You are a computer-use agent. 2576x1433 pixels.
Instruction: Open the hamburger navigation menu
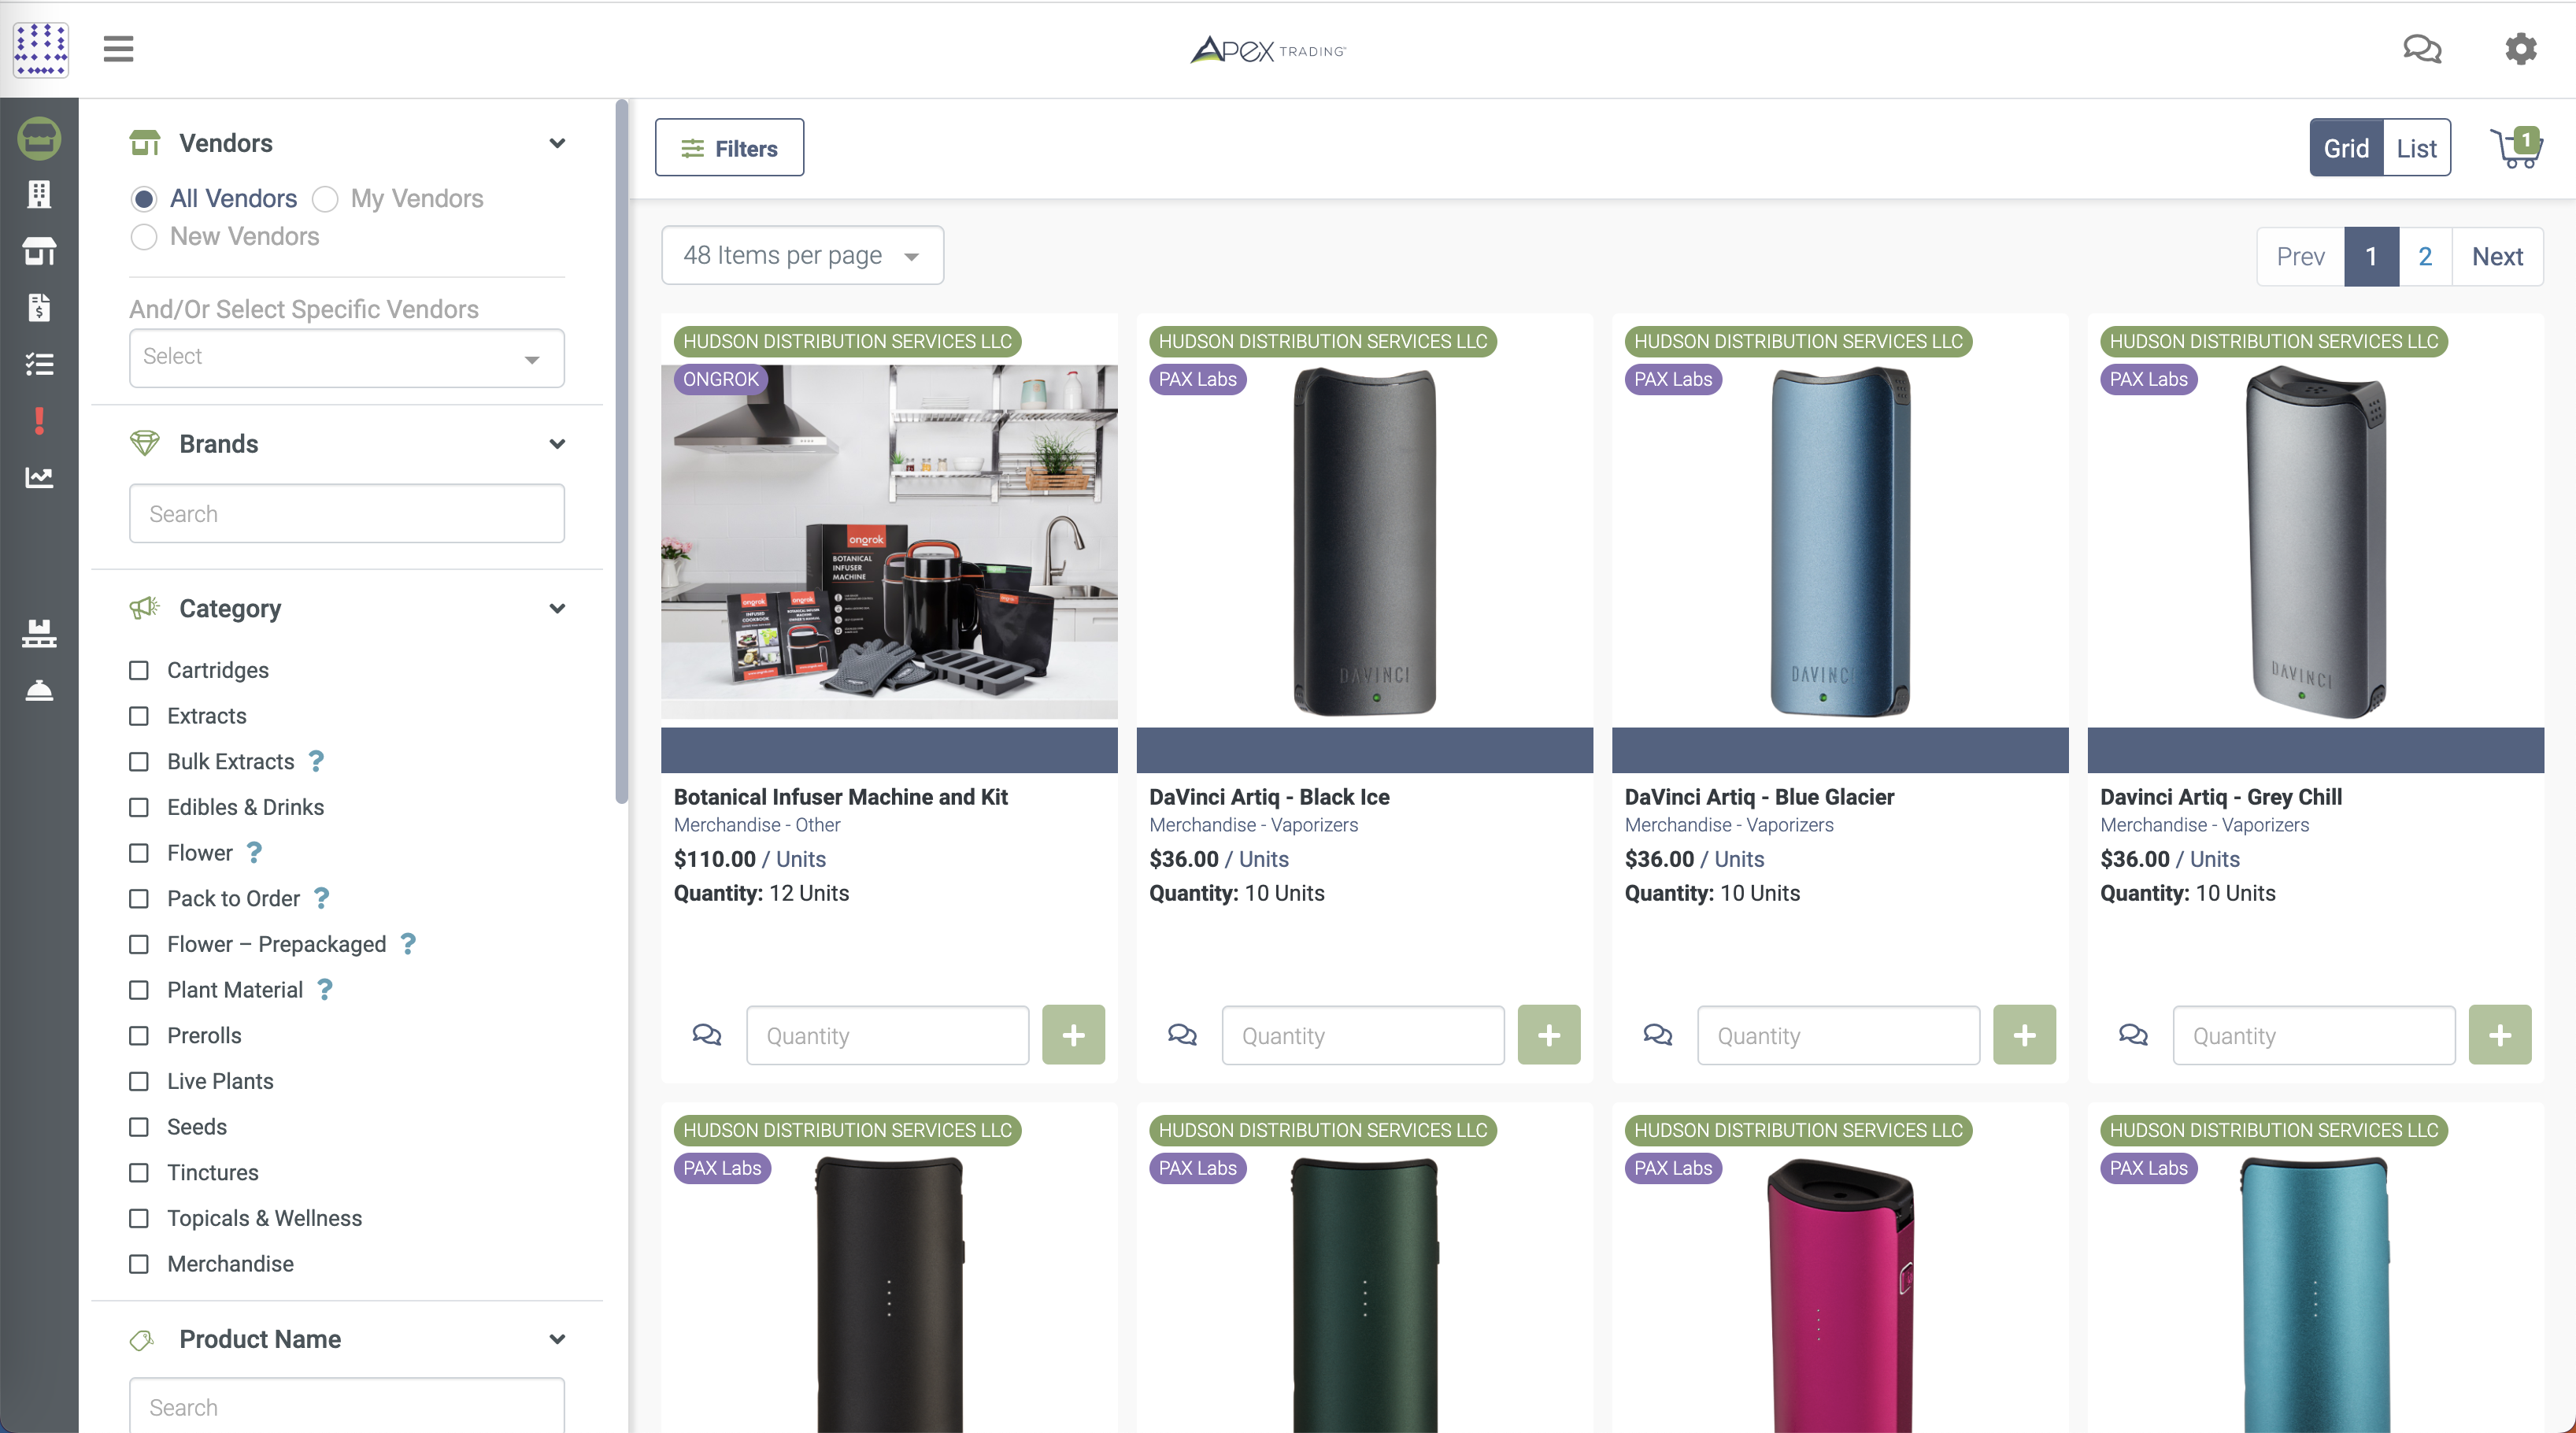(118, 49)
